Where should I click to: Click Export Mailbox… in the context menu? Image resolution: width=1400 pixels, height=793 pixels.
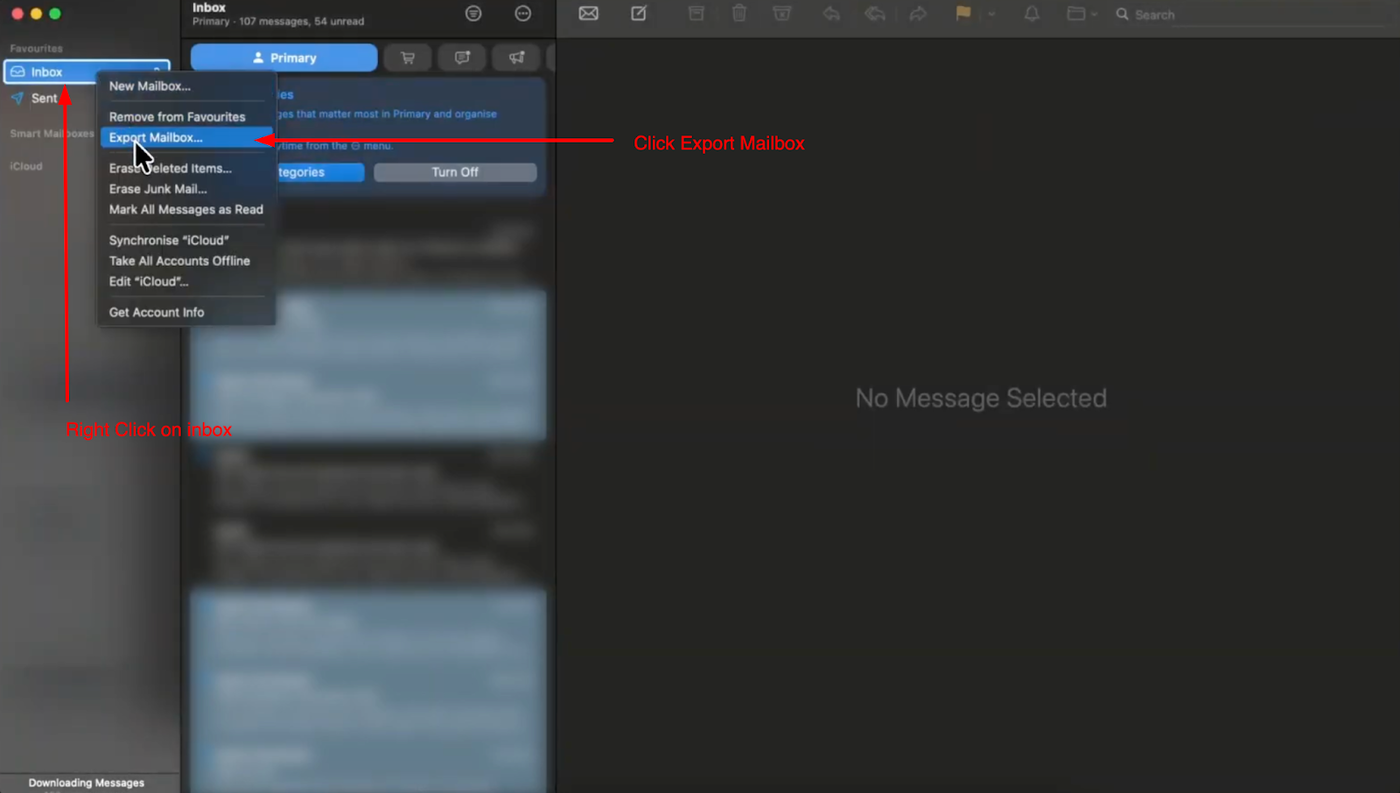pyautogui.click(x=186, y=138)
